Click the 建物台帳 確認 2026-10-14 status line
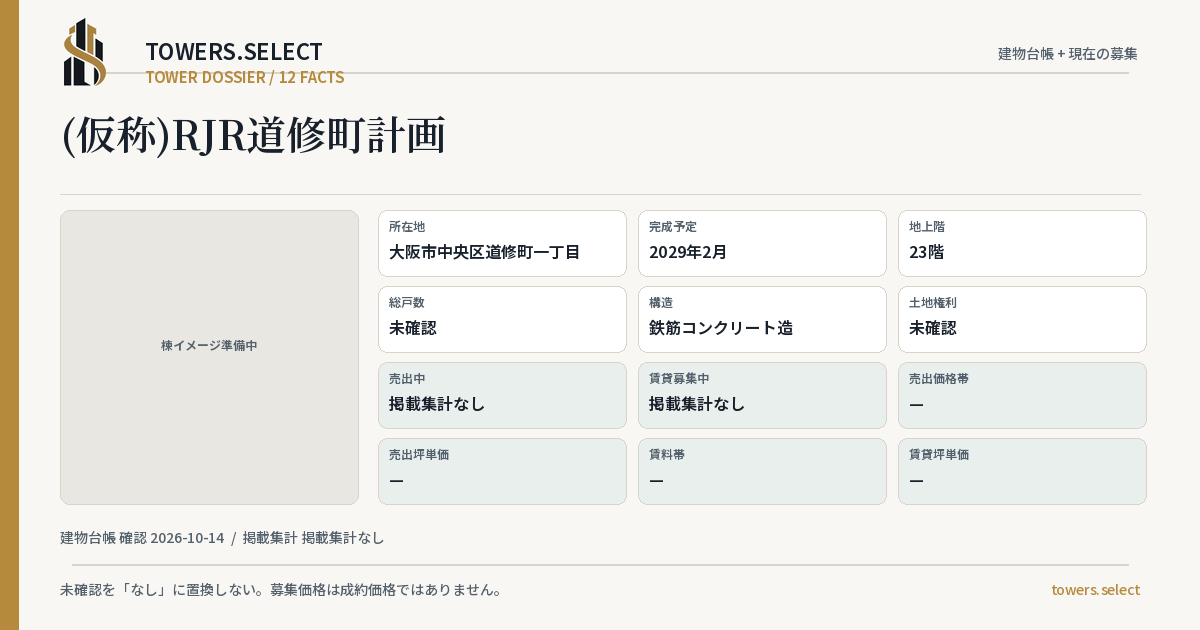This screenshot has height=630, width=1200. (x=222, y=538)
